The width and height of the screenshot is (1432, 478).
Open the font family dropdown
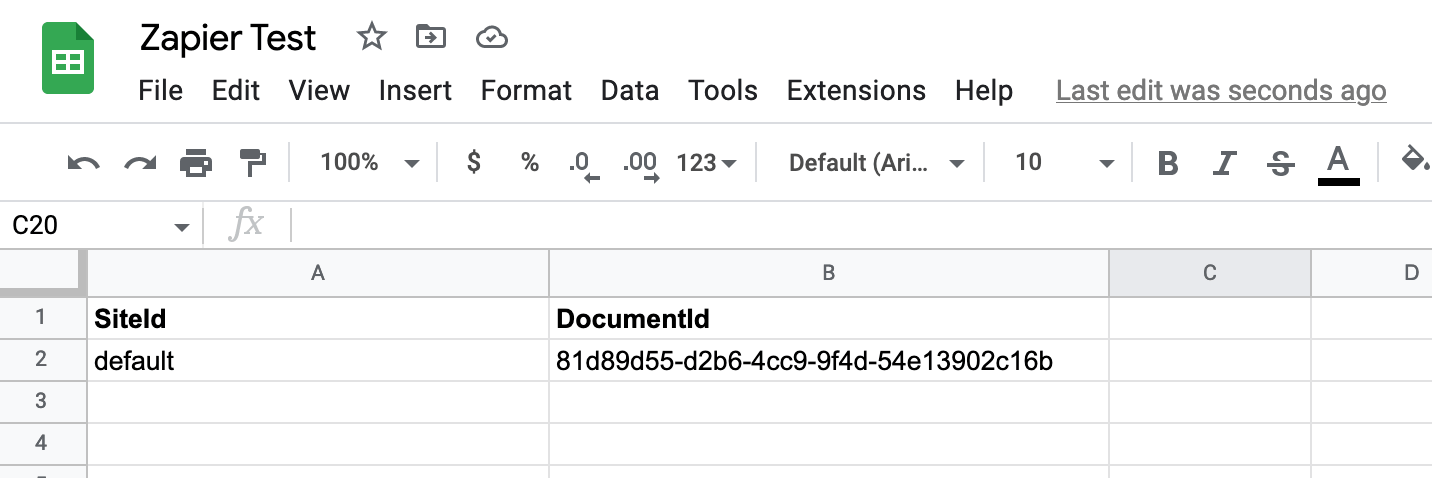coord(876,162)
